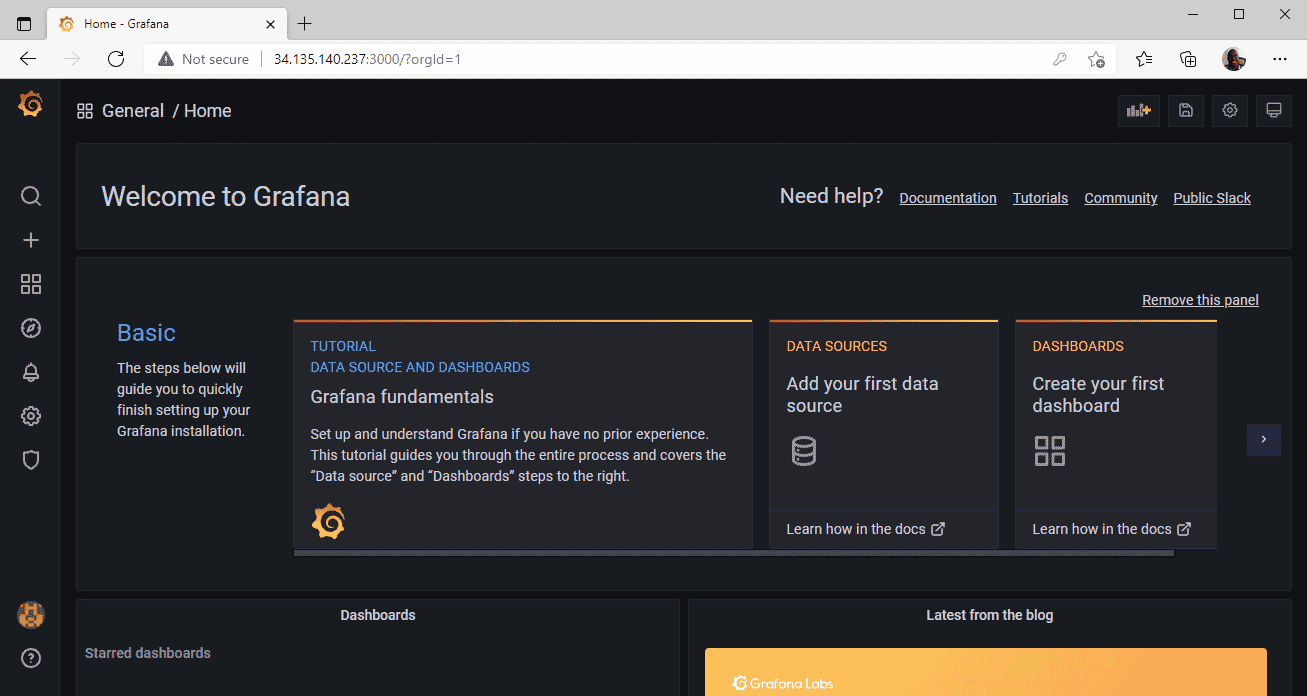The image size is (1307, 696).
Task: Click the Not secure site warning
Action: [x=203, y=59]
